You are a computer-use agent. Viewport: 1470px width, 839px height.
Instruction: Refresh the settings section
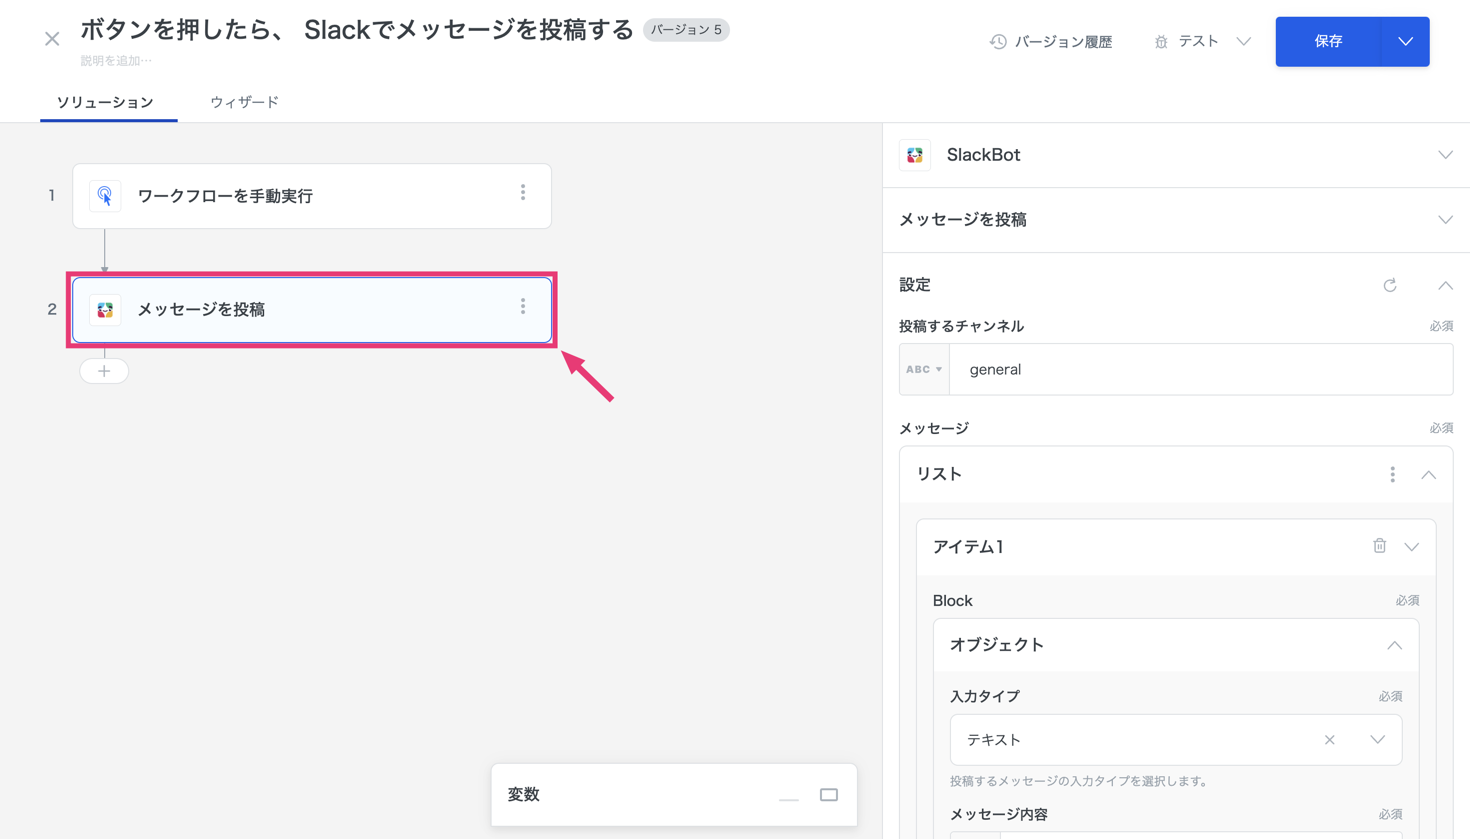coord(1389,286)
